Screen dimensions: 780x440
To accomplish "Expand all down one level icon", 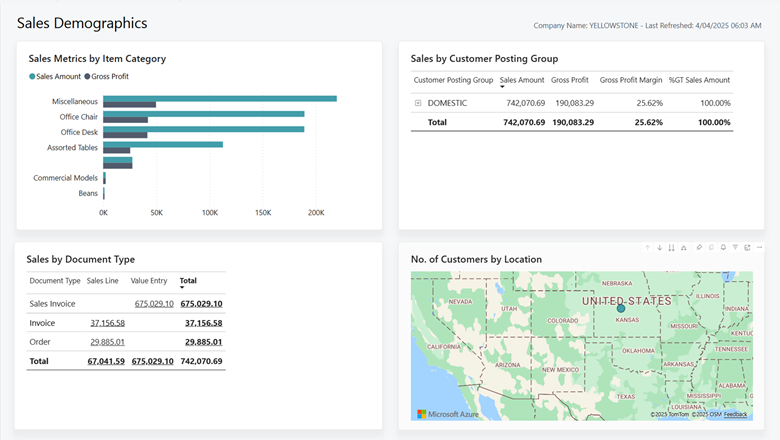I will click(x=683, y=247).
